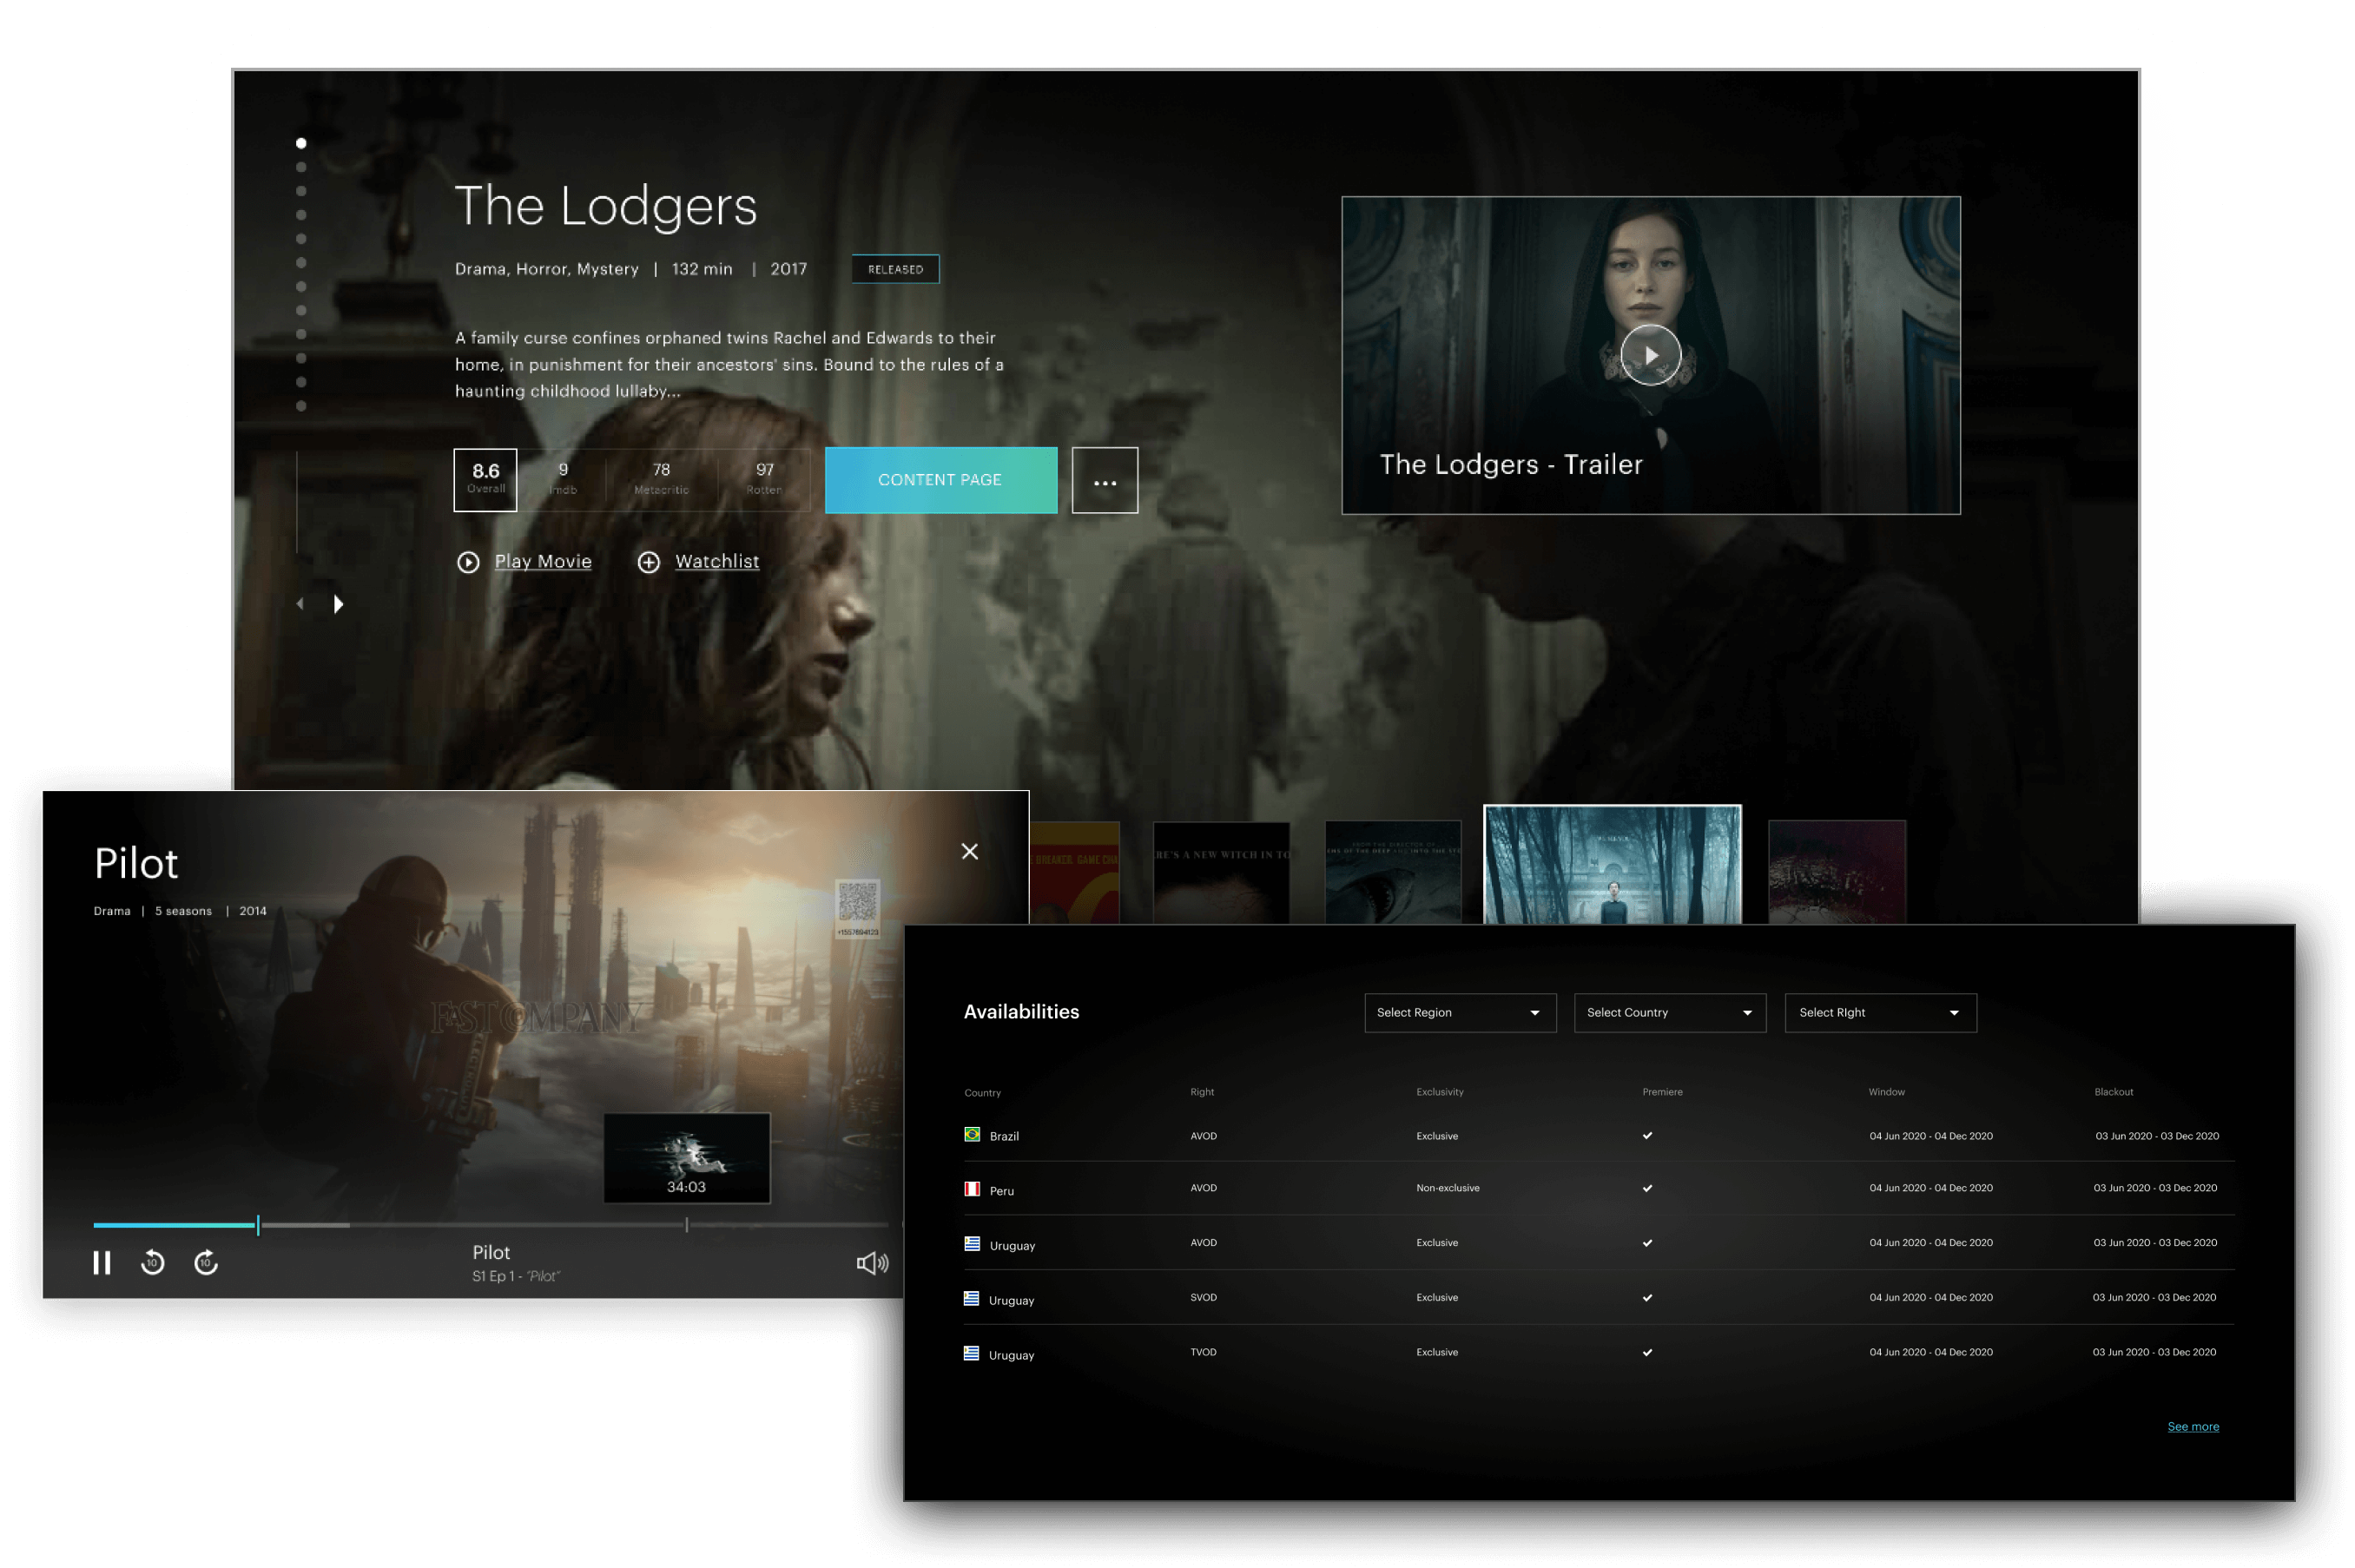Play The Lodgers trailer video

click(1650, 355)
